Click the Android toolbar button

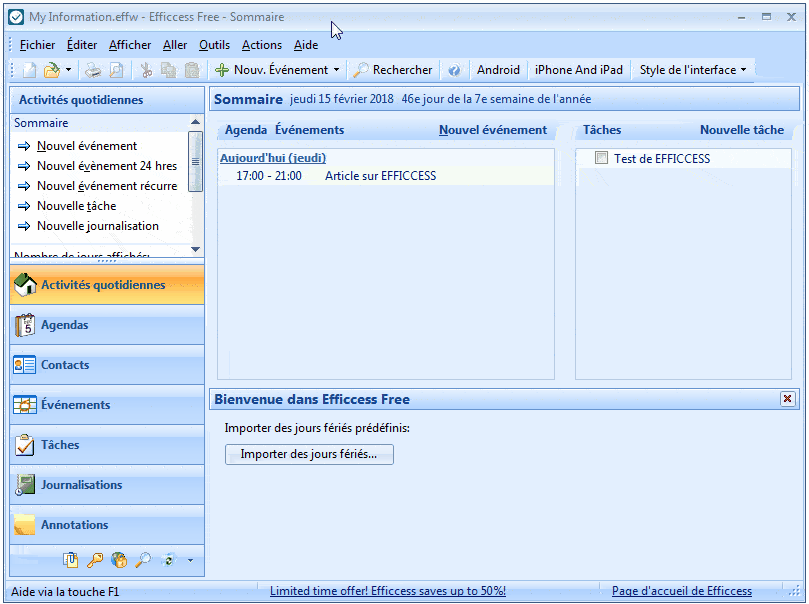coord(498,70)
